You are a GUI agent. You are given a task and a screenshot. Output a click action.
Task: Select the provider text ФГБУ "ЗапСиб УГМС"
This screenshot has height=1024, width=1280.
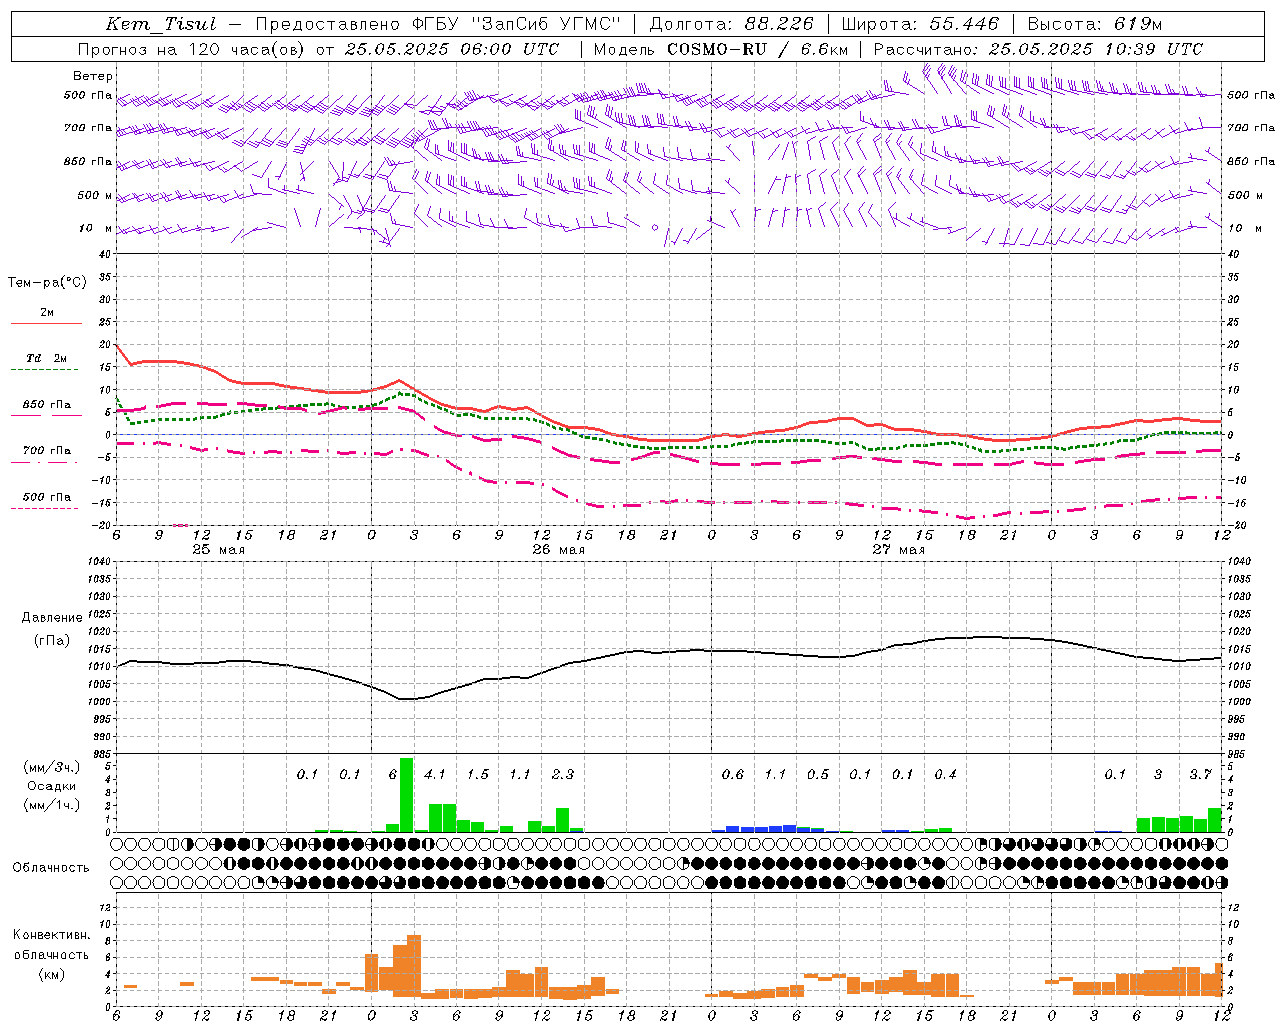(515, 24)
